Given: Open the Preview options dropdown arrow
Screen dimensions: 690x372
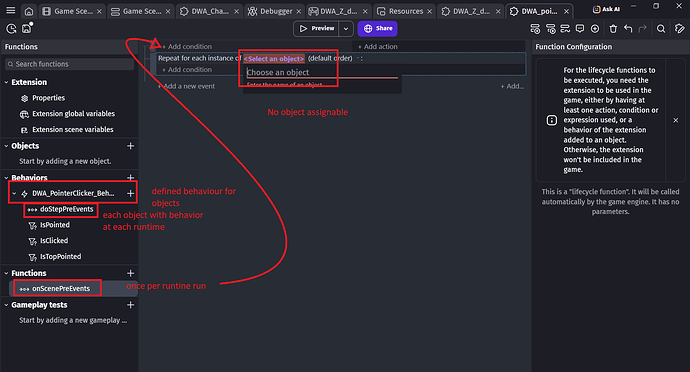Looking at the screenshot, I should [x=346, y=29].
